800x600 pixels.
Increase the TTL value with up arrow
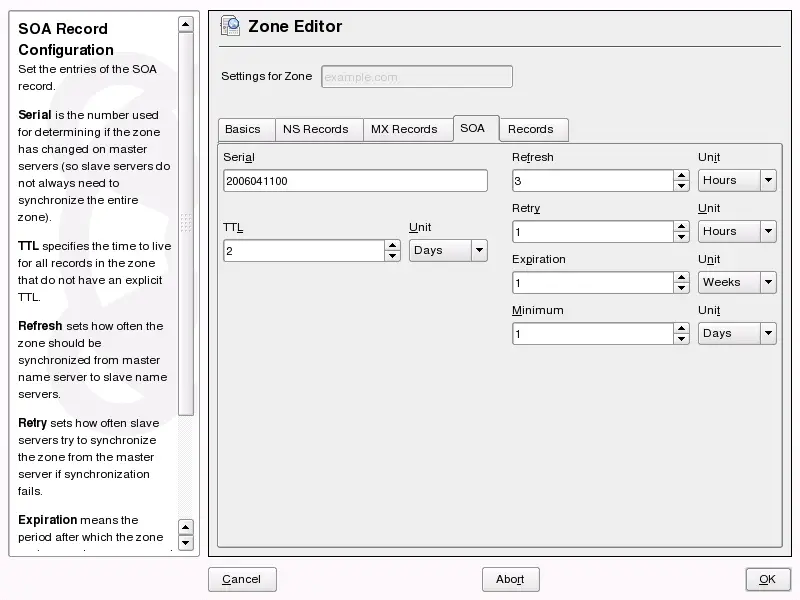point(392,245)
